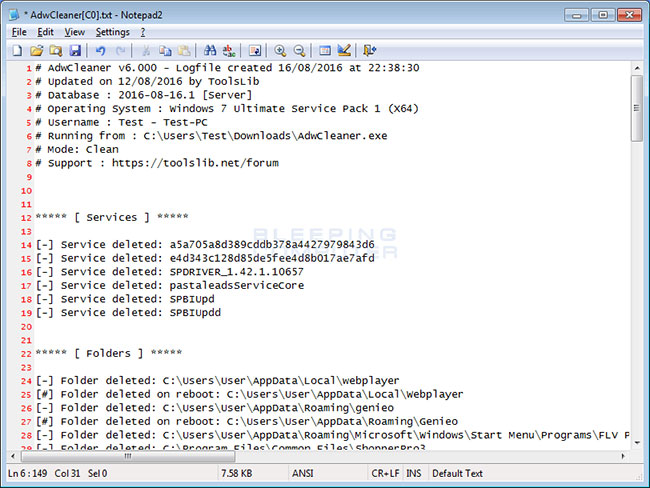Image resolution: width=650 pixels, height=488 pixels.
Task: Undo the last edit
Action: point(100,51)
